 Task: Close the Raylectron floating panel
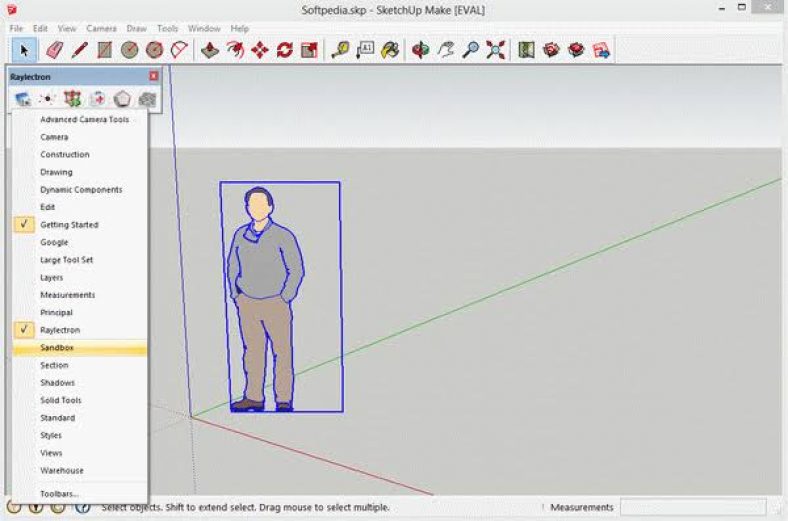coord(153,76)
